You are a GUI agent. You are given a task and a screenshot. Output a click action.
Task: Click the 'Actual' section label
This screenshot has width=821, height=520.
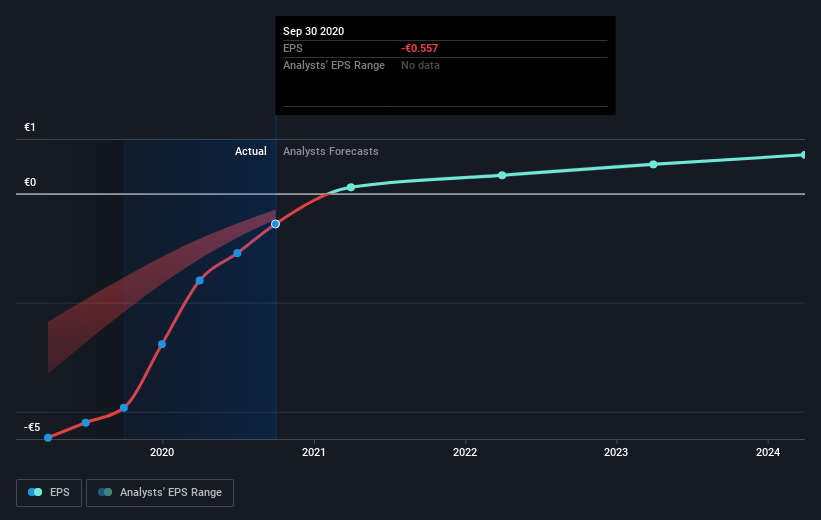[251, 151]
